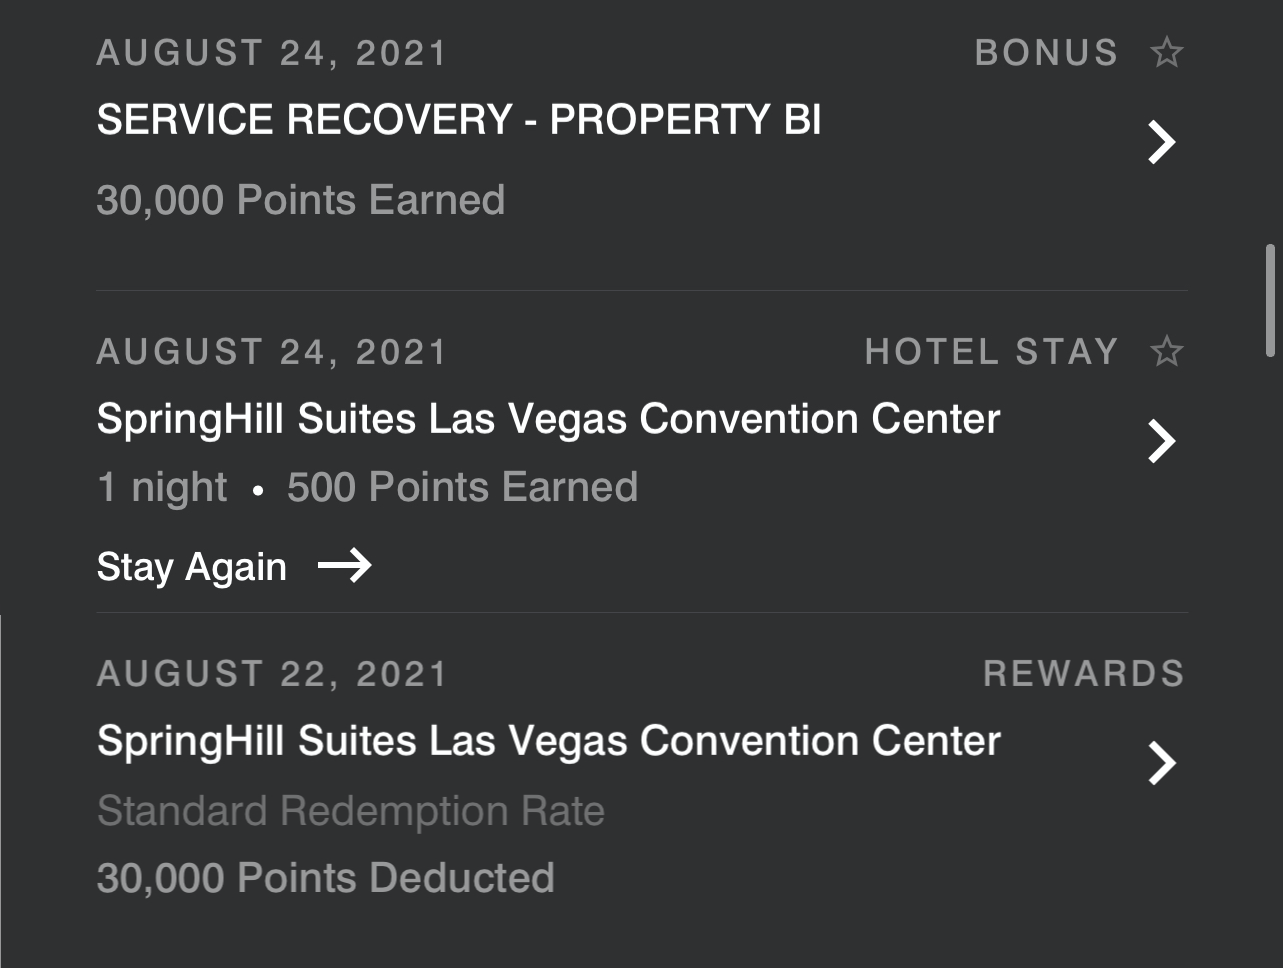This screenshot has width=1283, height=968.
Task: Click the Stay Again link
Action: click(x=191, y=566)
